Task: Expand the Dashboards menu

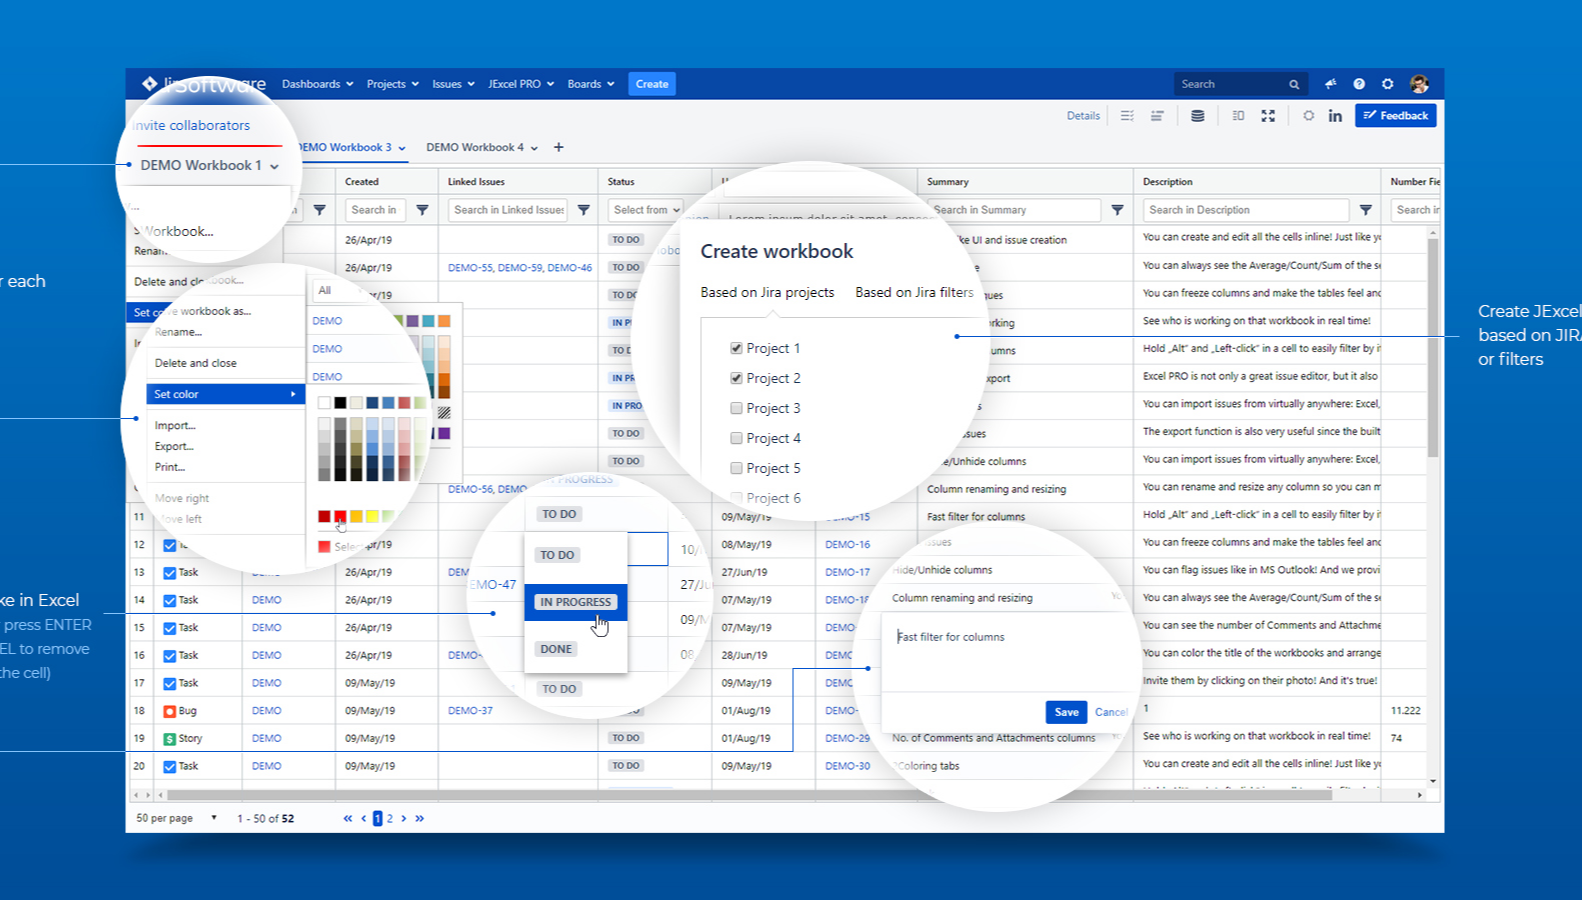Action: point(318,84)
